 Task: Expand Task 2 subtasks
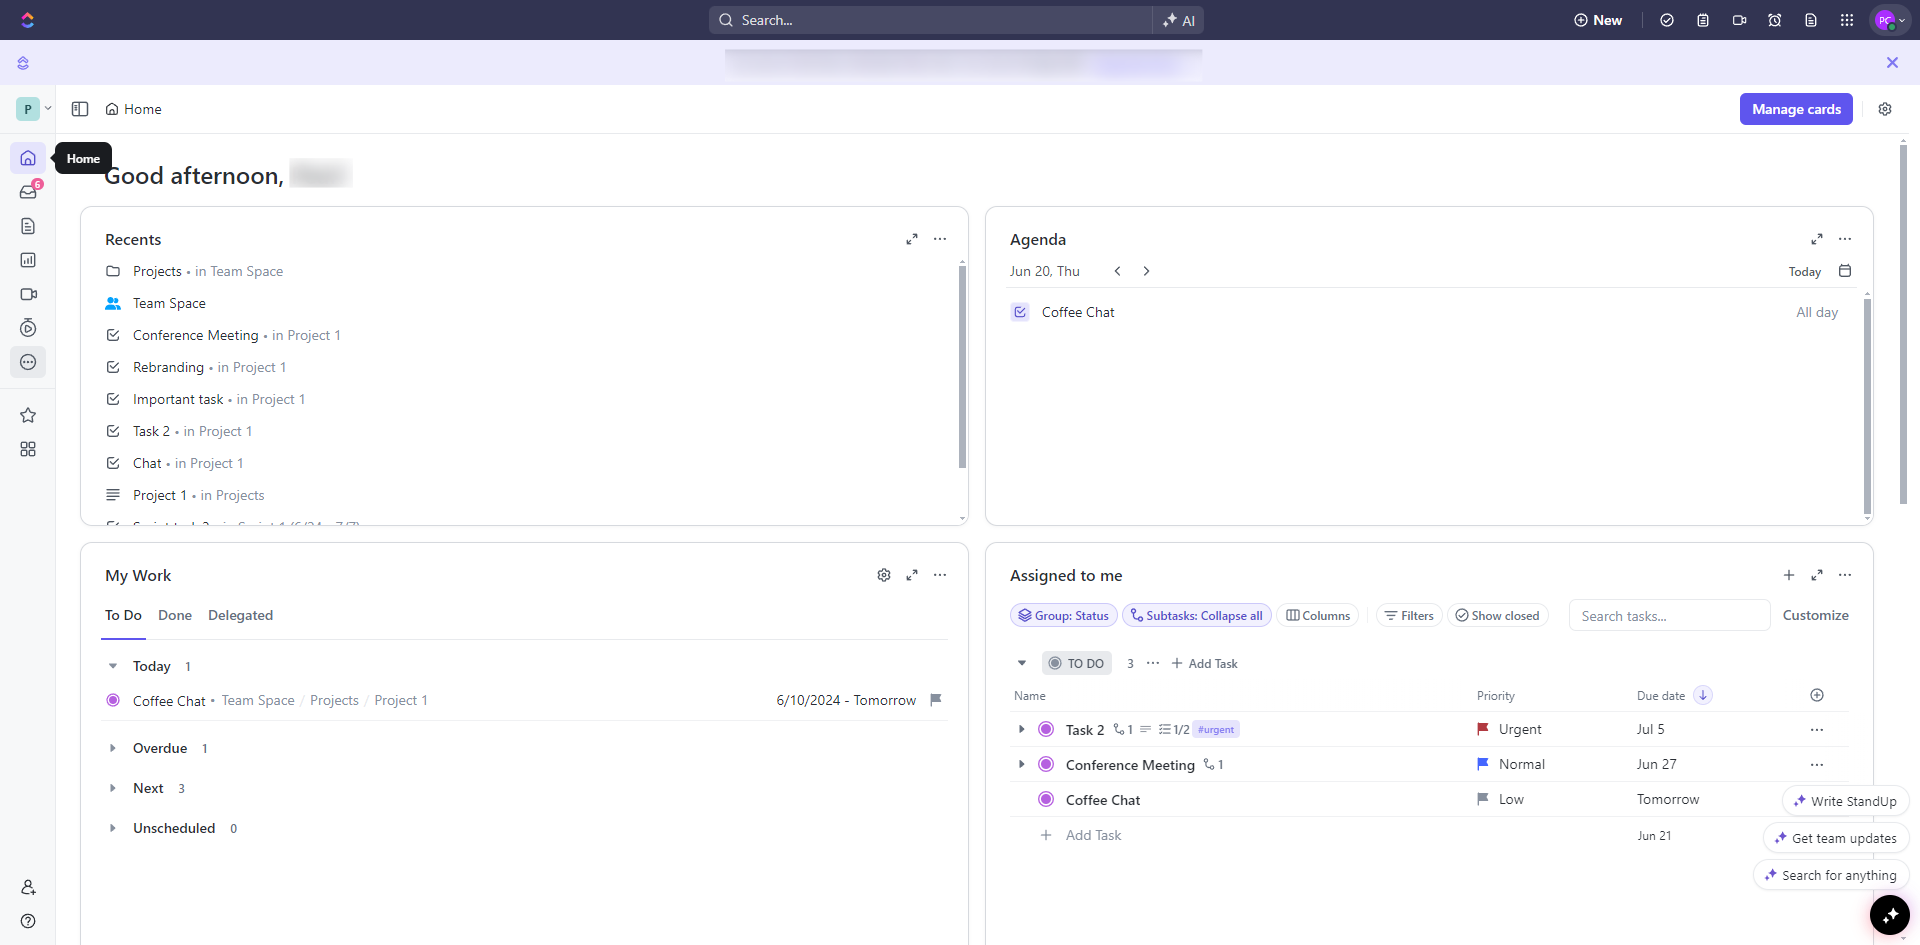coord(1021,729)
